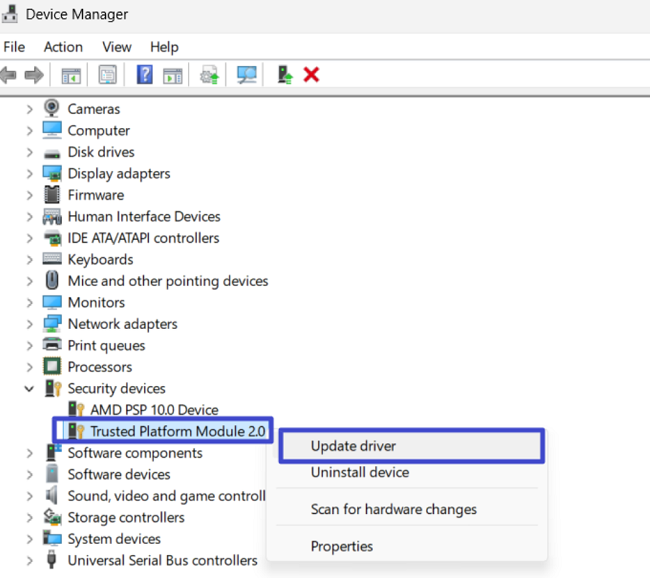The image size is (650, 578).
Task: Select the Computer label
Action: click(99, 131)
